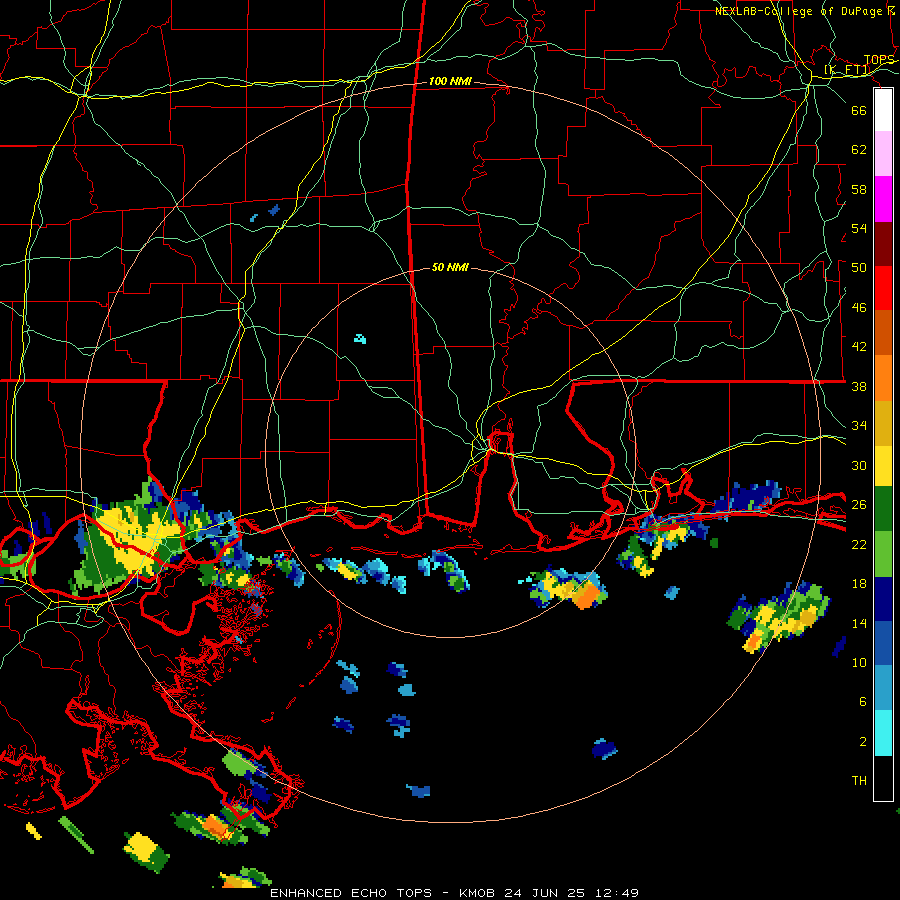Pick the gold legend swatch below orange

(883, 424)
